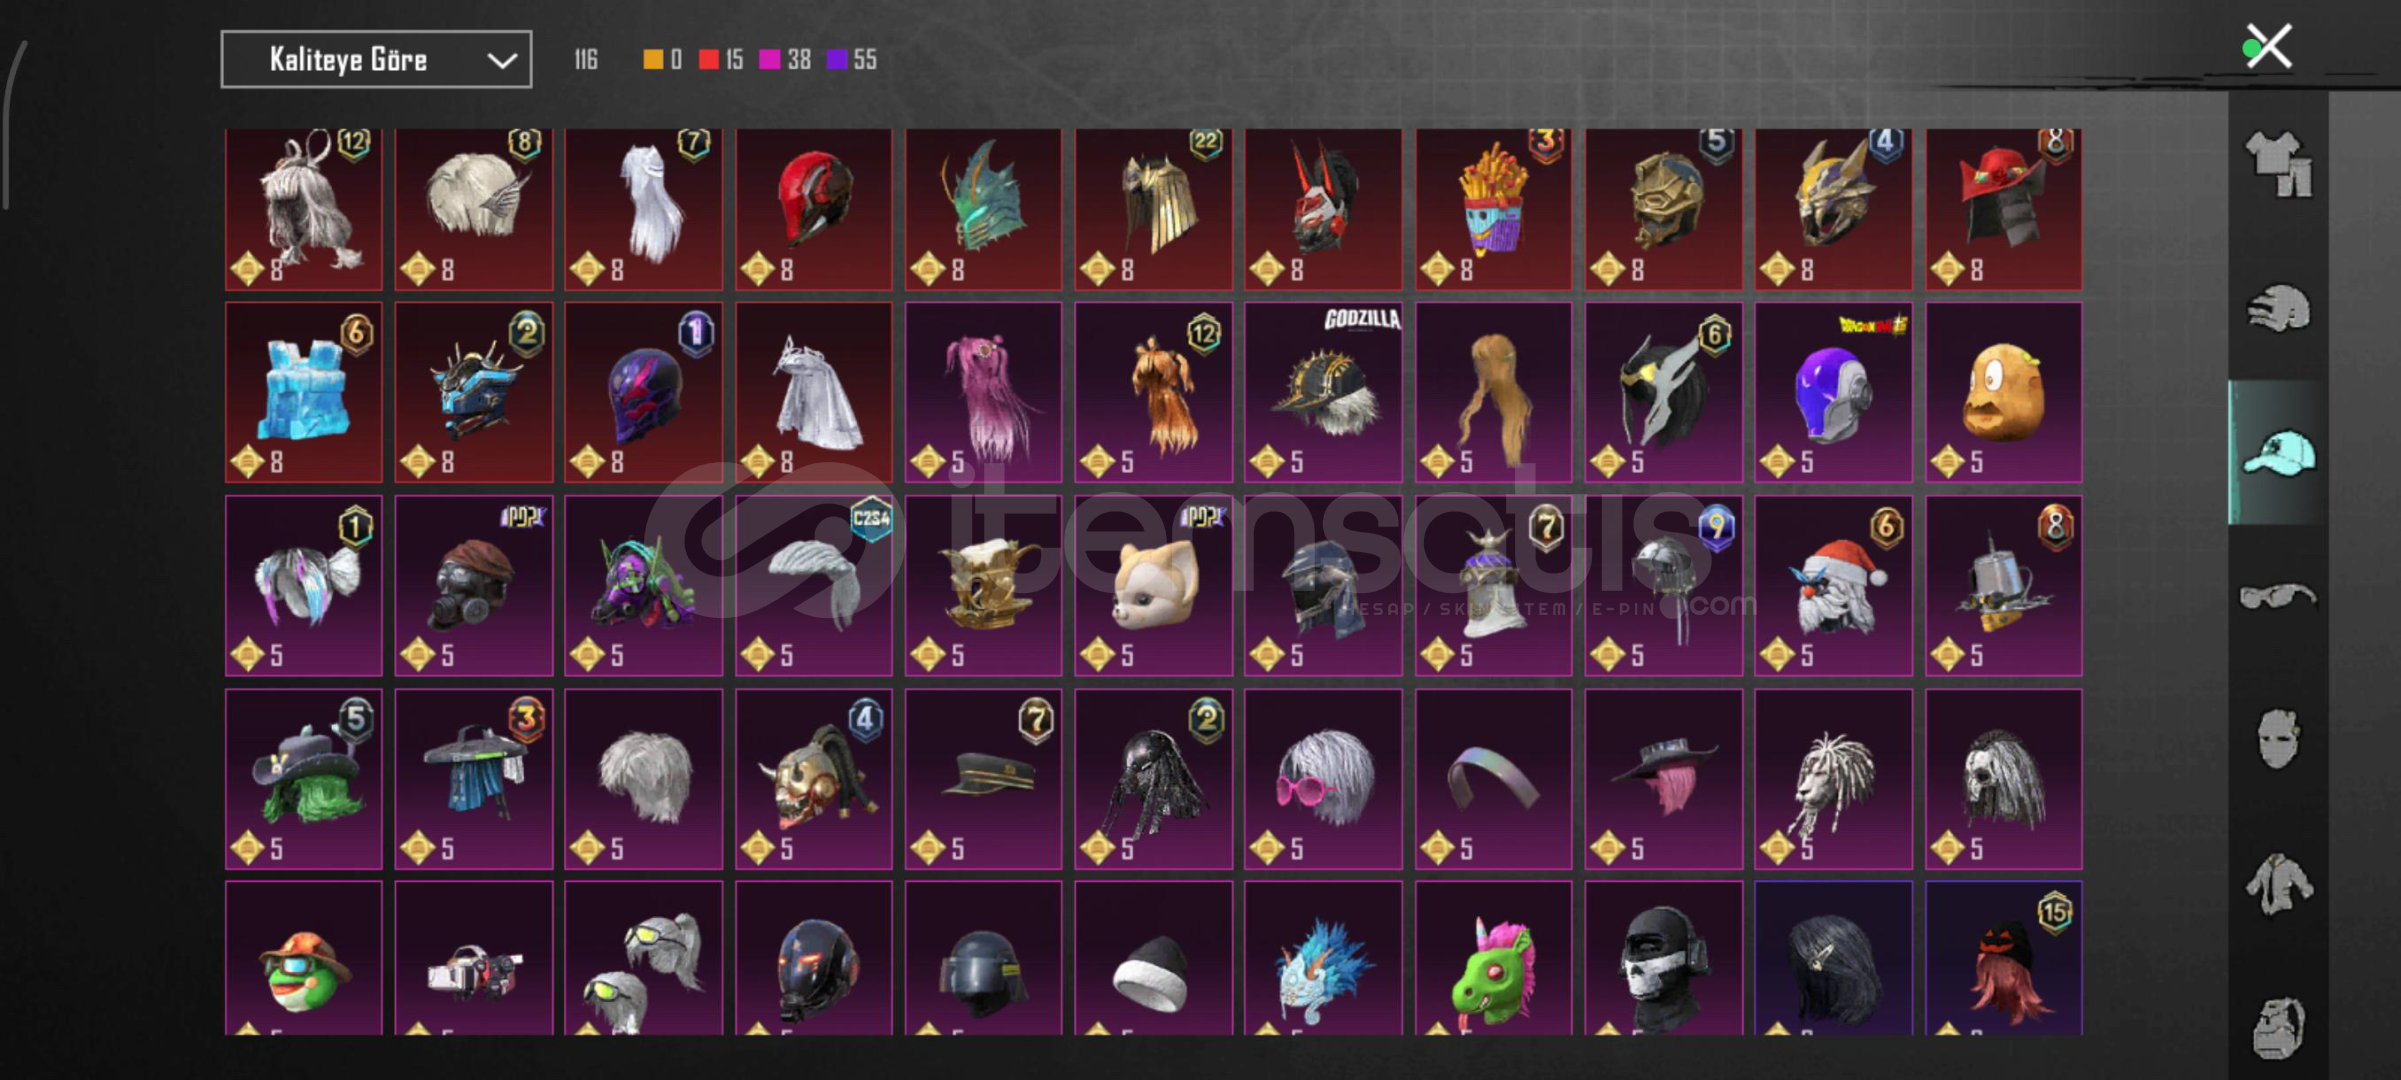Close the inventory with the X

tap(2268, 46)
